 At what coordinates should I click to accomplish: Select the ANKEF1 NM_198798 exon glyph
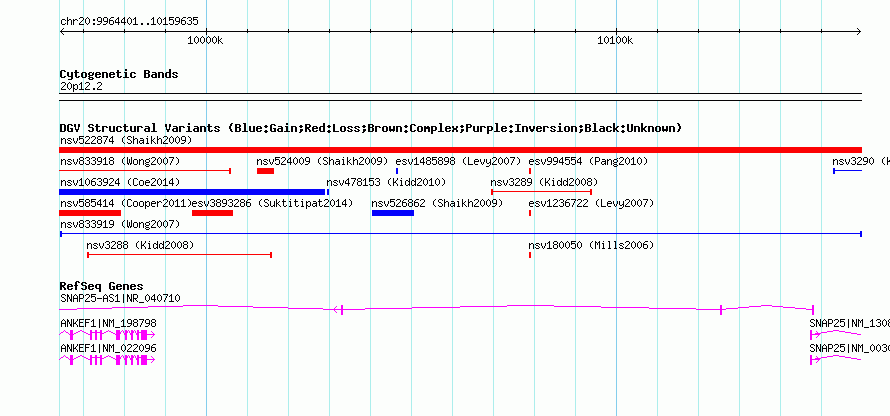(x=107, y=334)
